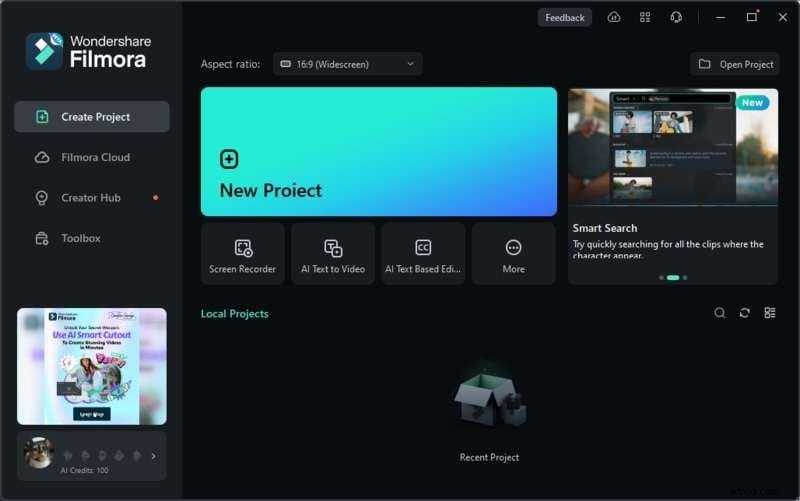Open the grid apps icon in title bar
Image resolution: width=800 pixels, height=501 pixels.
645,17
